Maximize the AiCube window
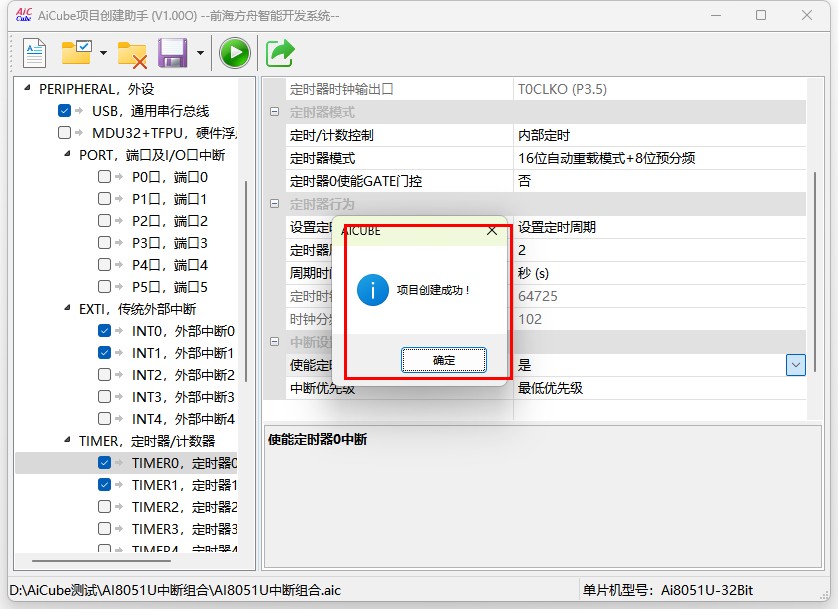Screen dimensions: 838x609 coord(761,15)
